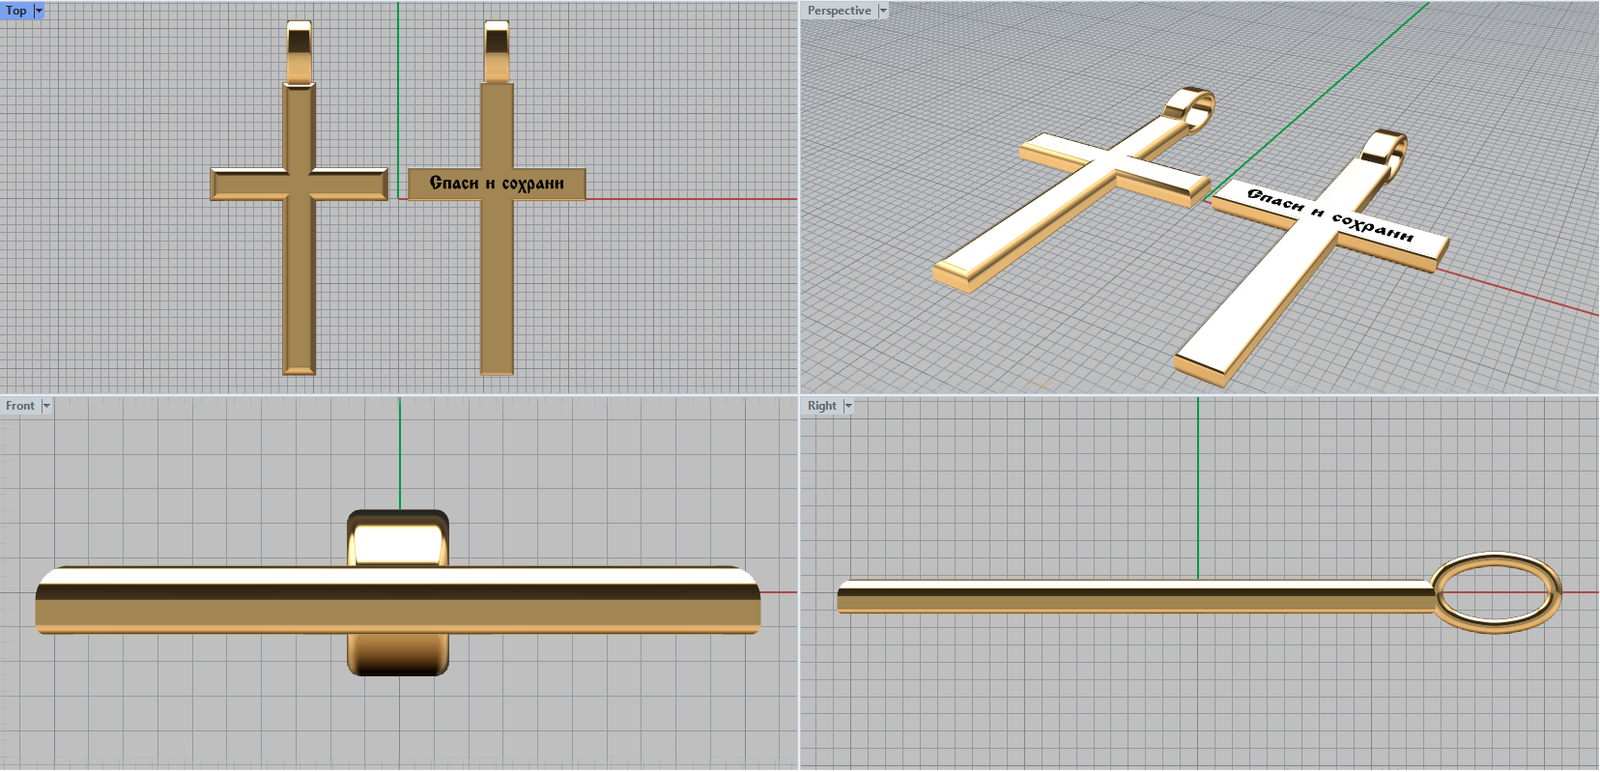
Task: Select the engraved text in Top view
Action: point(496,183)
